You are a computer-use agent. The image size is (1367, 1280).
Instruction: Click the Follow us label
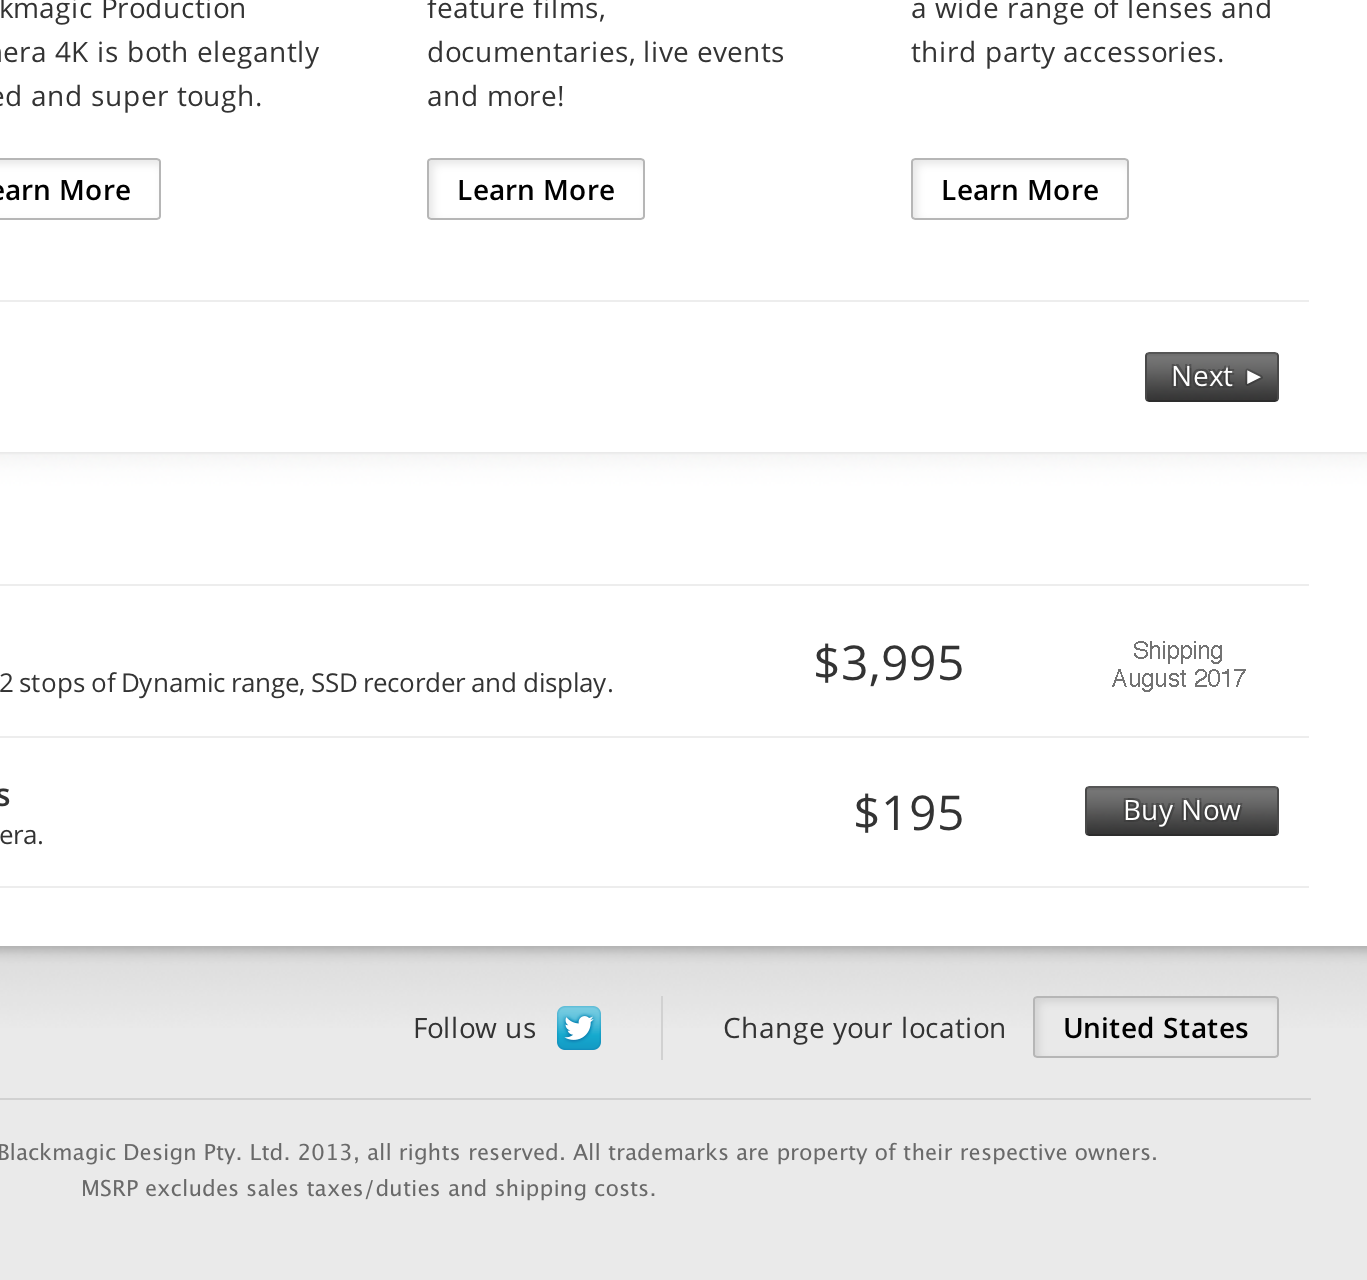(474, 1028)
